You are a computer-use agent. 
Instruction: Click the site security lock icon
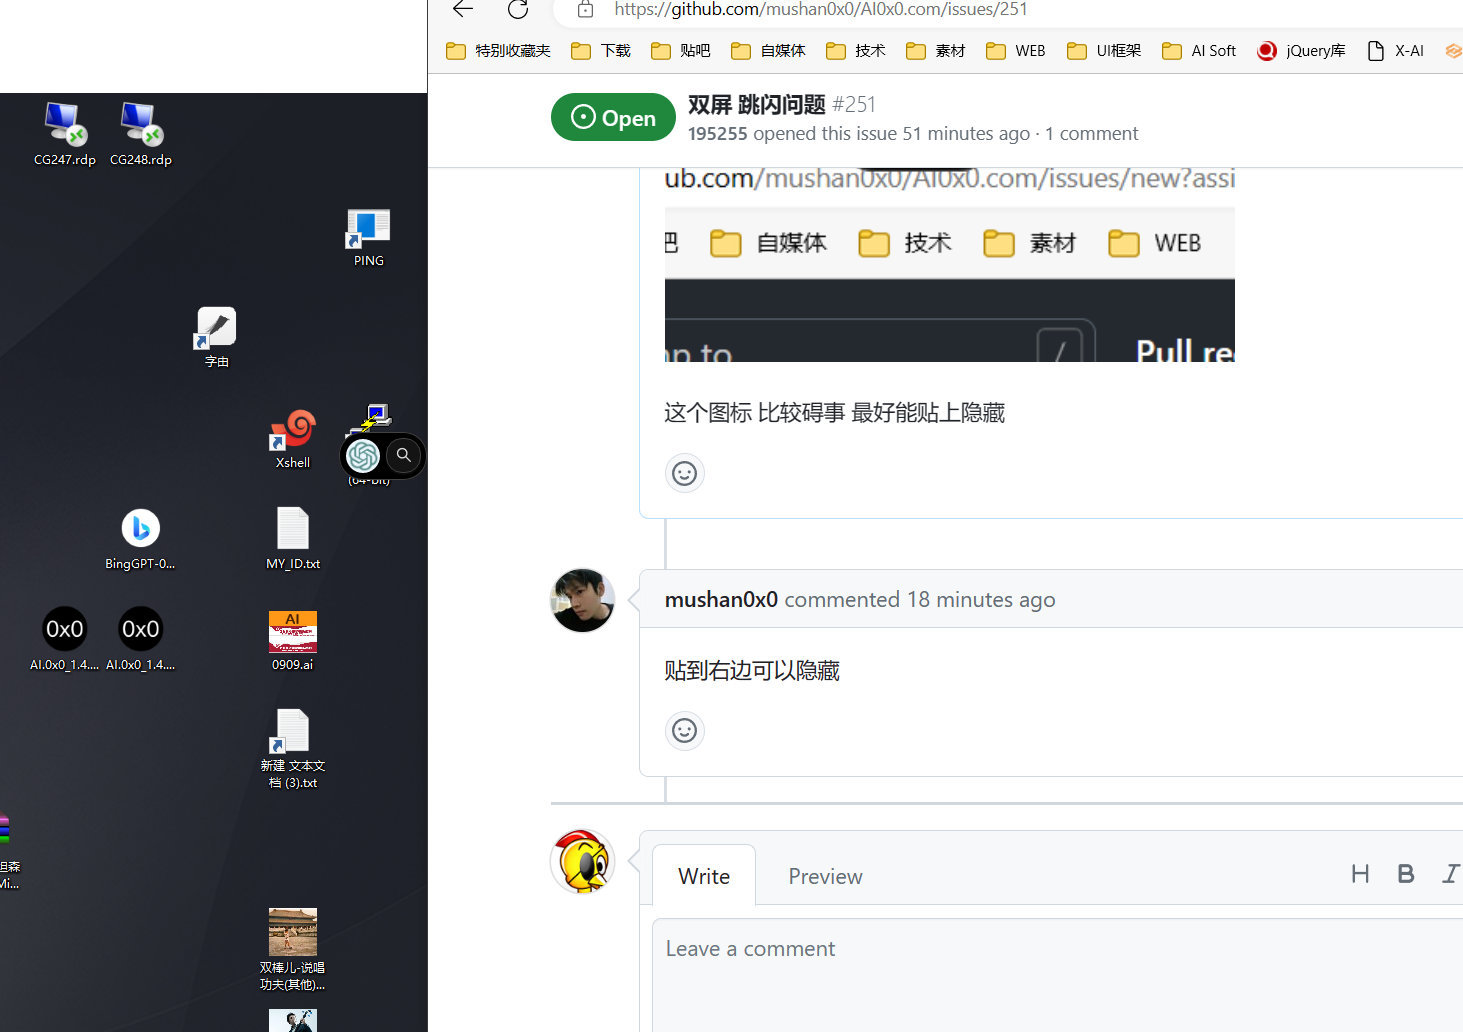point(585,10)
